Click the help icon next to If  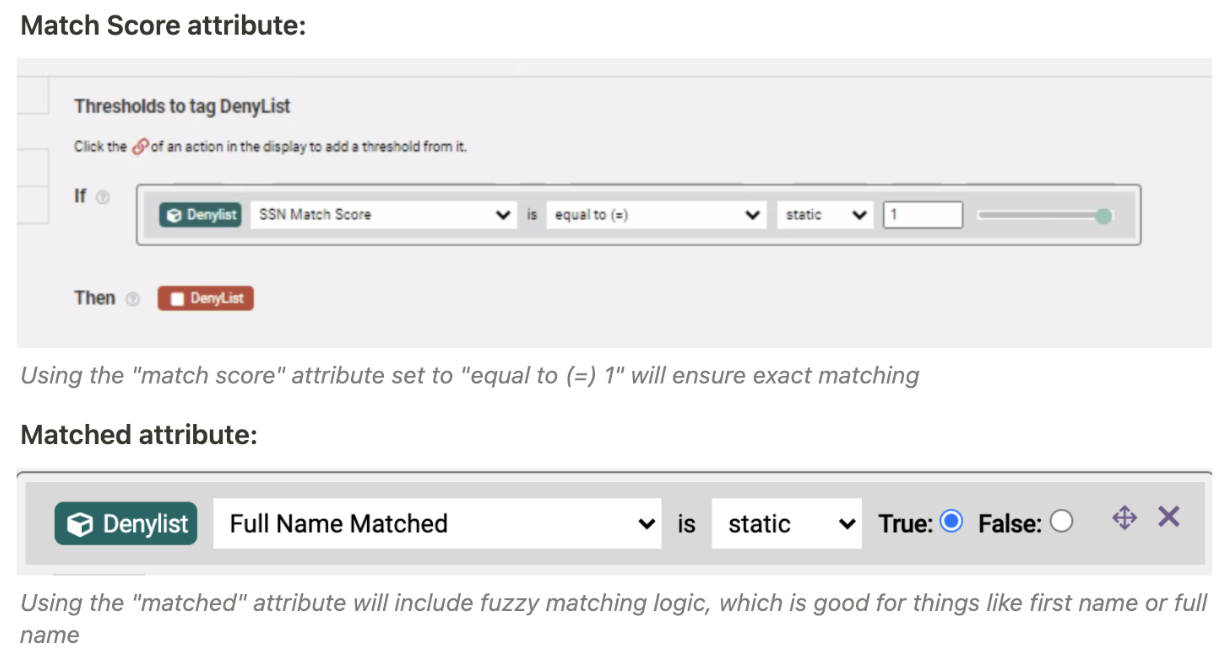tap(102, 197)
